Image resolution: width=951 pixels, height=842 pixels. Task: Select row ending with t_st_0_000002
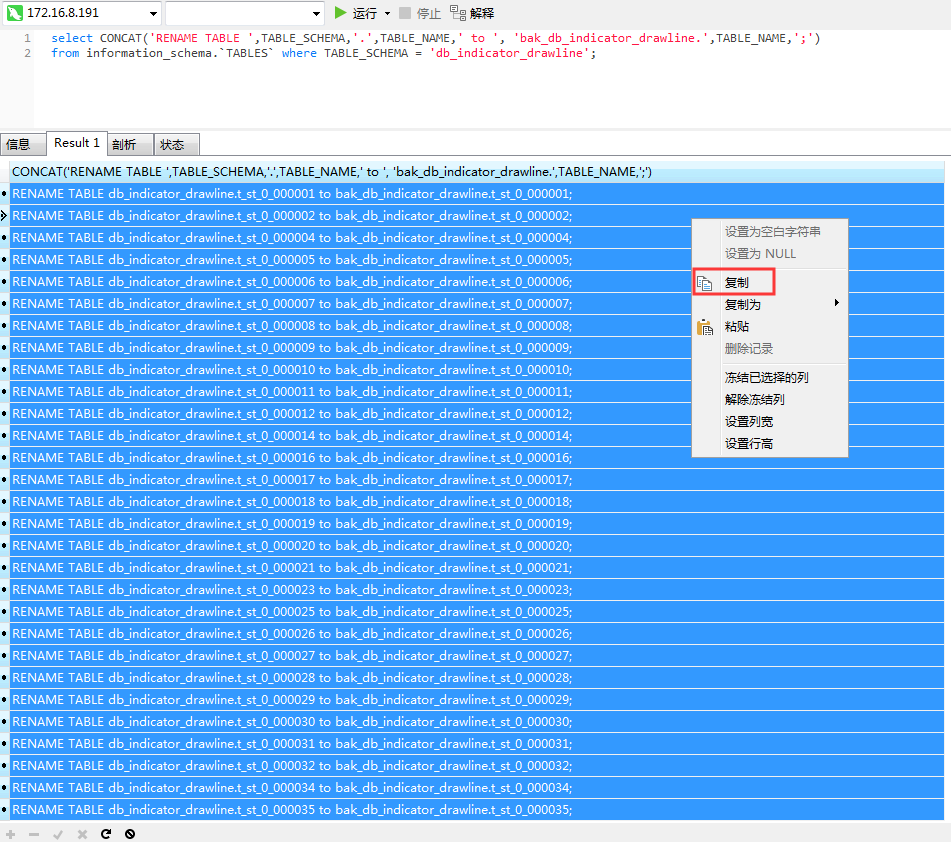click(x=477, y=216)
